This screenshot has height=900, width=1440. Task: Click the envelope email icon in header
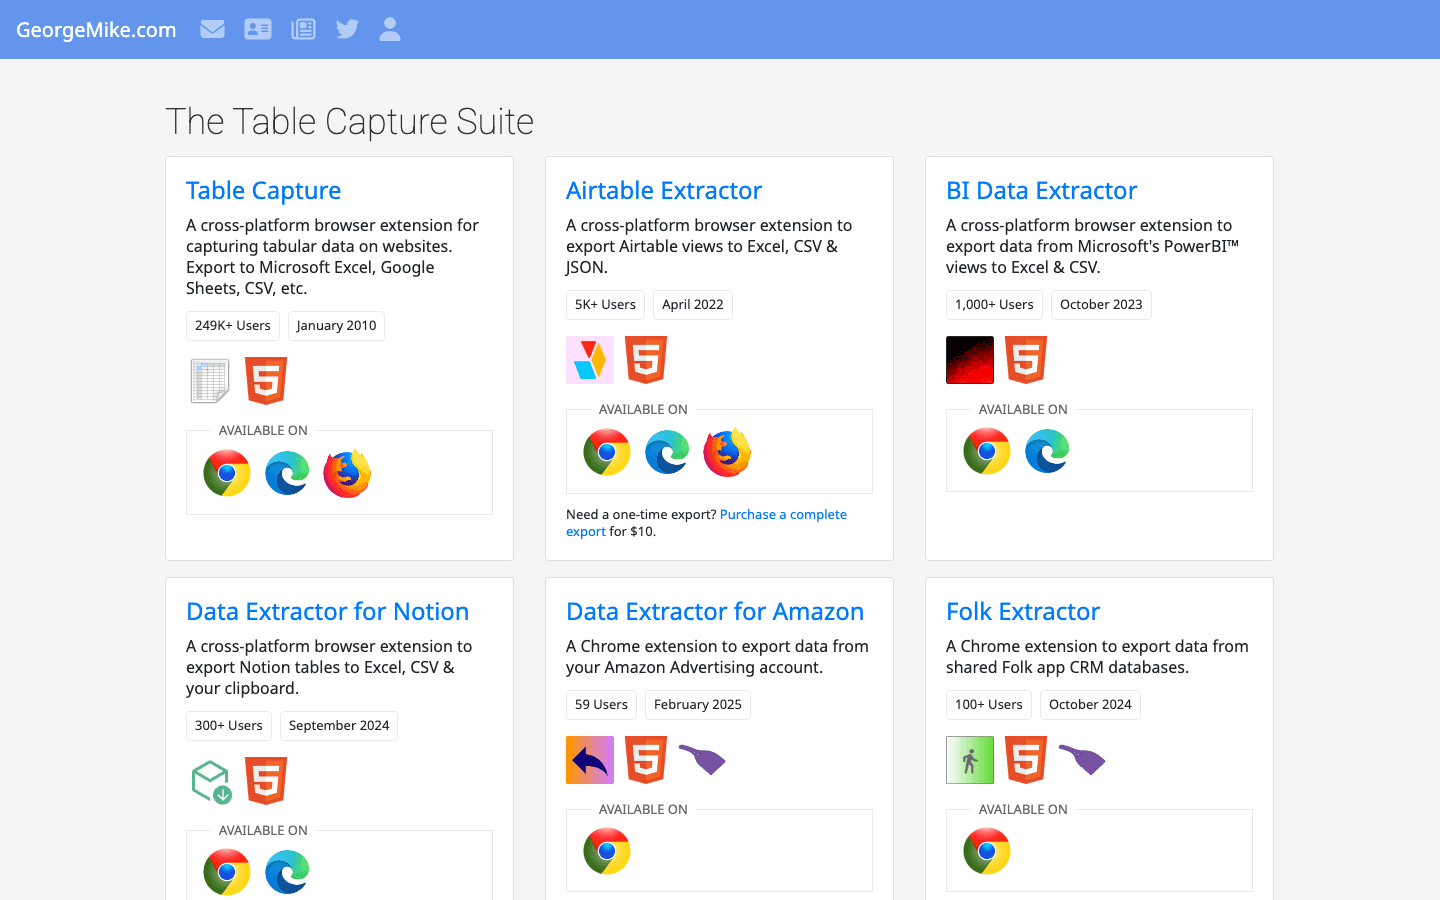(x=212, y=29)
